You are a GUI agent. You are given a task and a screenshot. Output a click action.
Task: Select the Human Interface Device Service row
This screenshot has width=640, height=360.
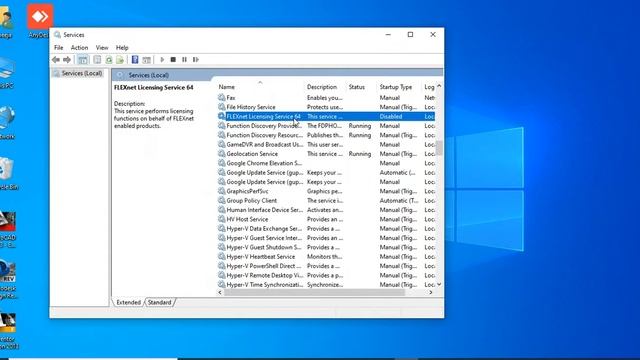pyautogui.click(x=326, y=210)
